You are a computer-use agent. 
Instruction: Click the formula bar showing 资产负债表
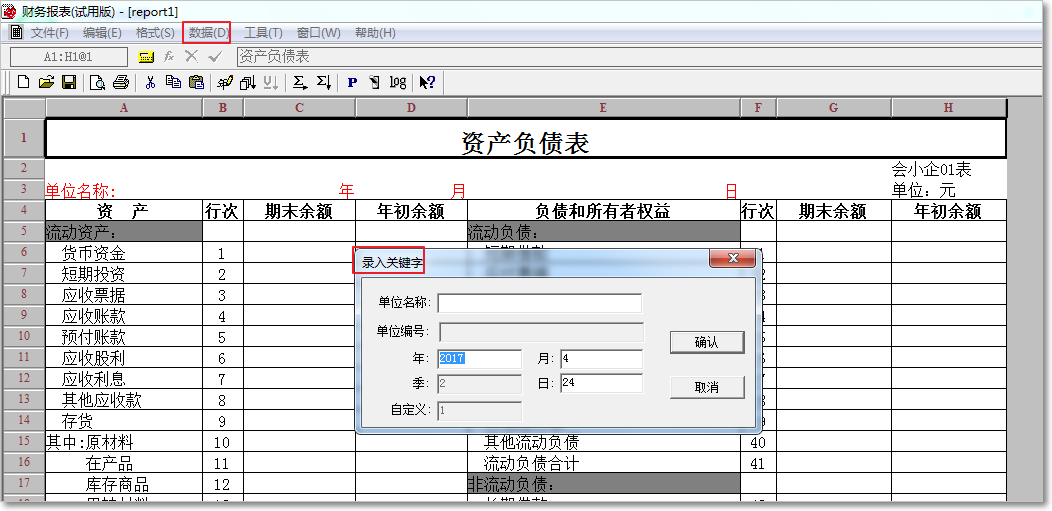click(637, 57)
